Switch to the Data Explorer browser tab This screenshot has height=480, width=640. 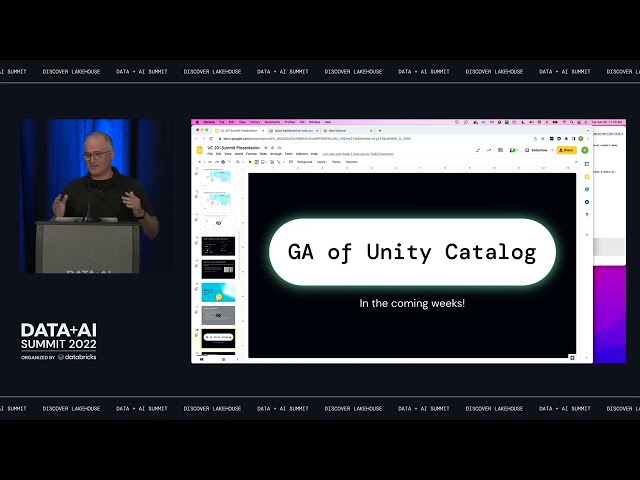(347, 131)
